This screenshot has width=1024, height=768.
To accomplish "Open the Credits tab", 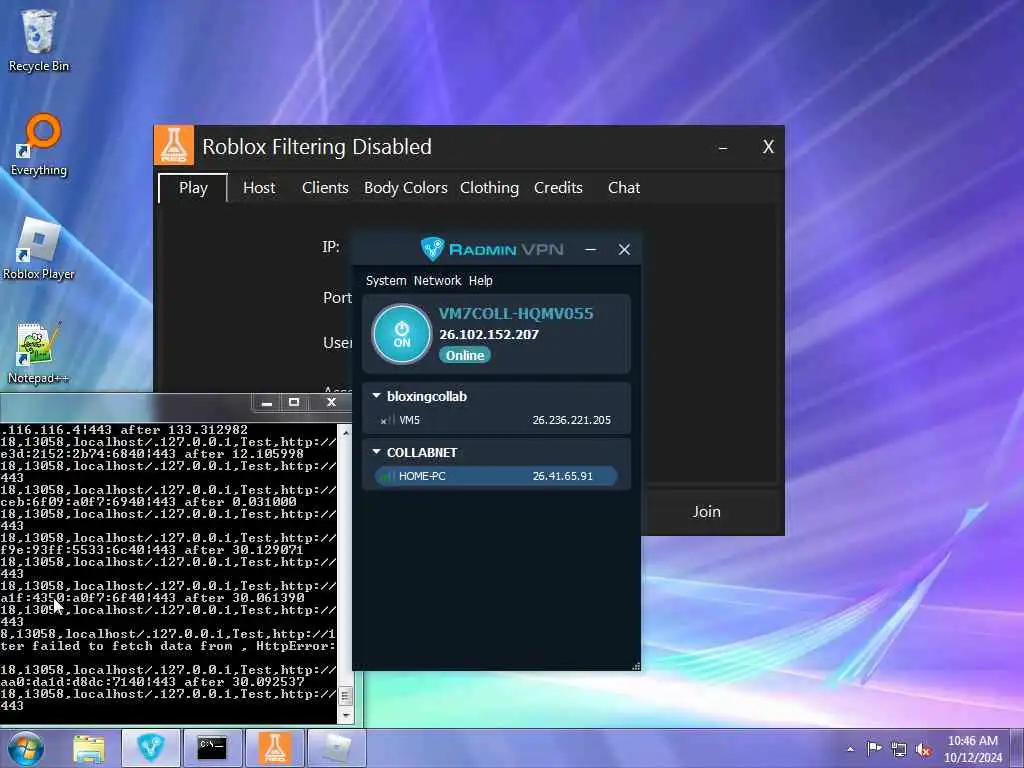I will [x=558, y=188].
